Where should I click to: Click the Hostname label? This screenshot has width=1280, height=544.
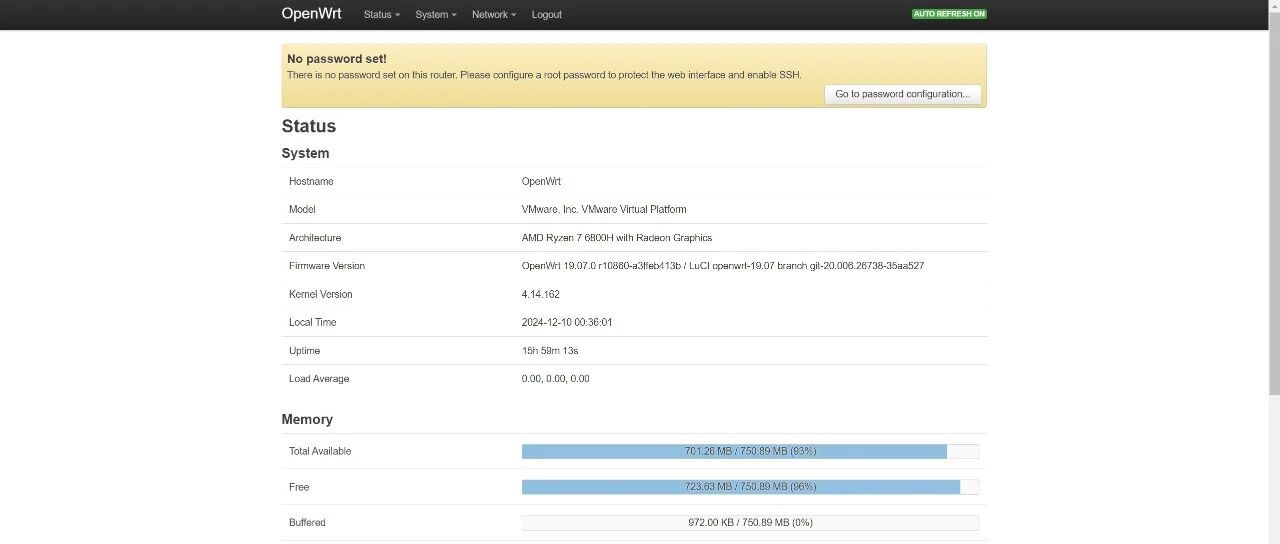311,181
